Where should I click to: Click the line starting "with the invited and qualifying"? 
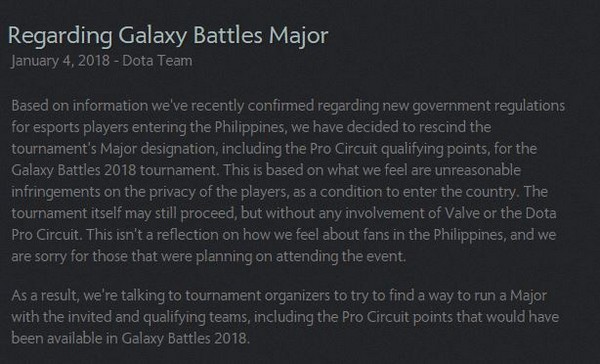(285, 317)
